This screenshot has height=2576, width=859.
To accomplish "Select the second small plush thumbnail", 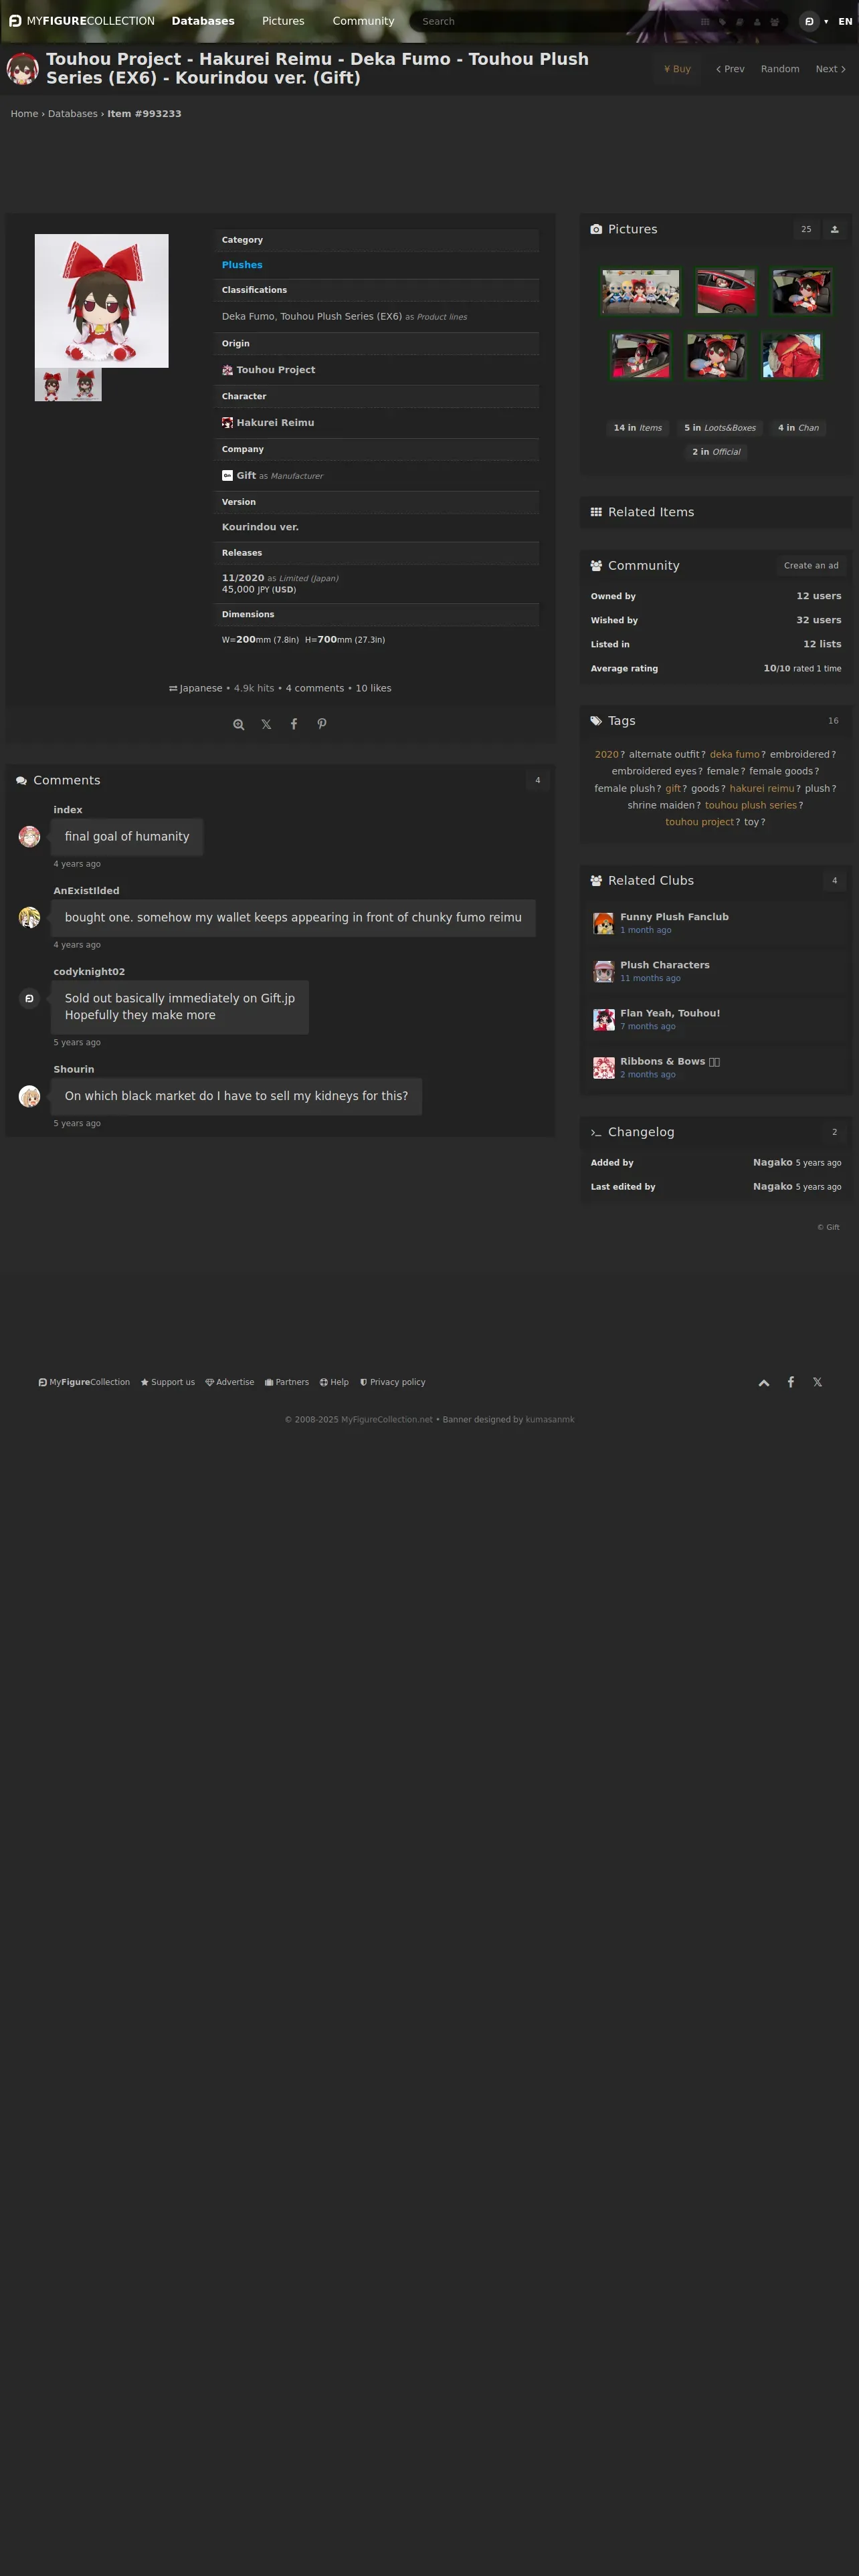I will point(85,385).
